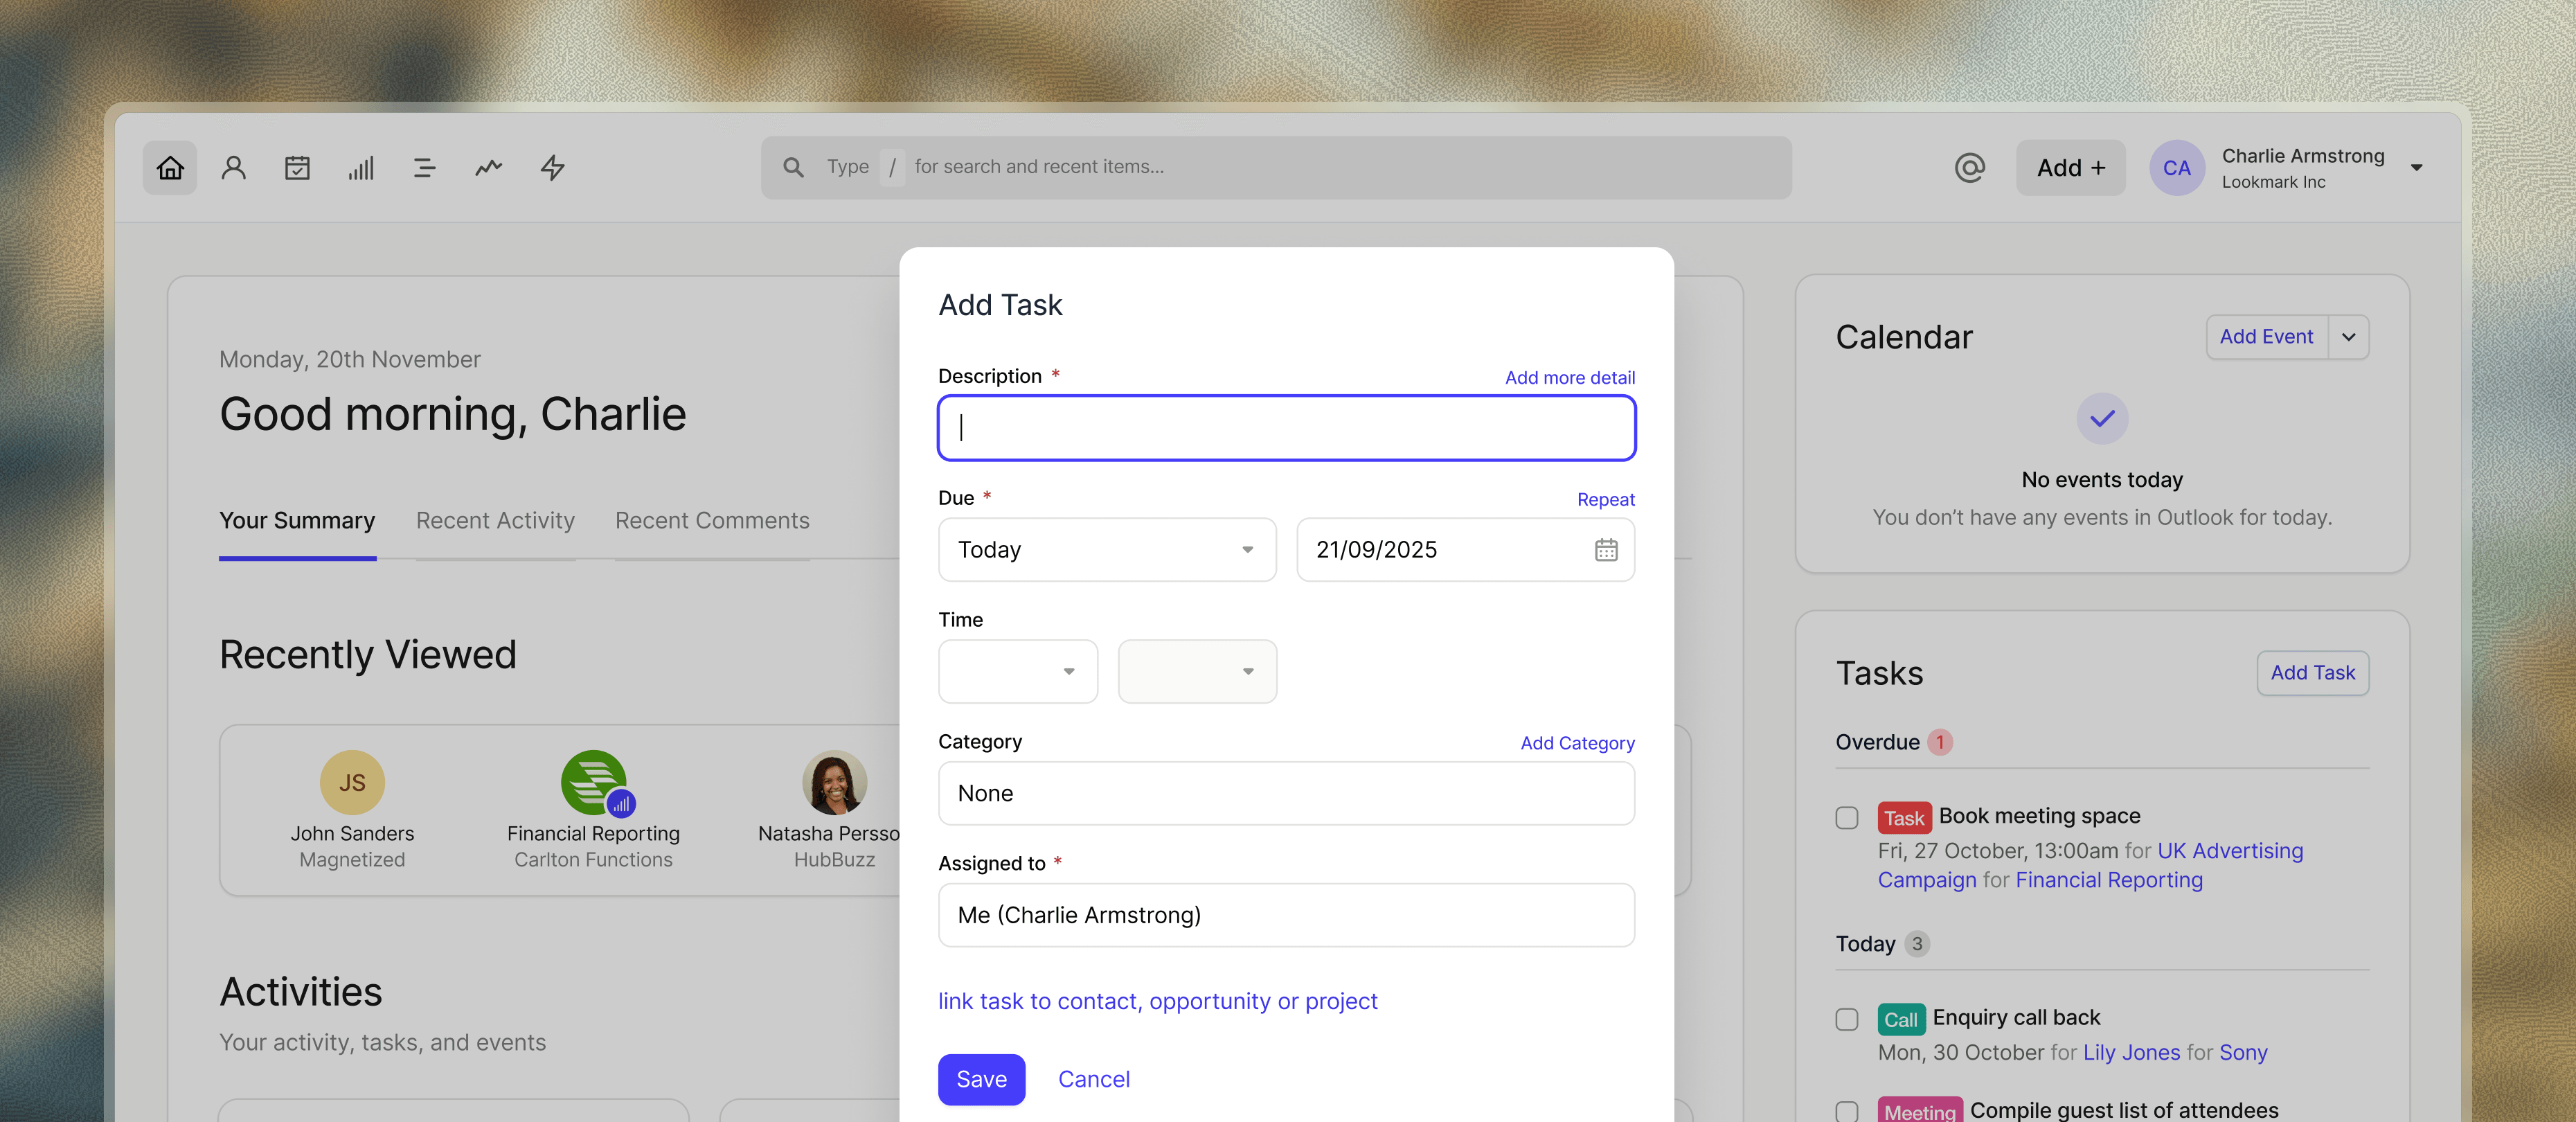Open mentions with the @ icon
The image size is (2576, 1122).
(1968, 167)
